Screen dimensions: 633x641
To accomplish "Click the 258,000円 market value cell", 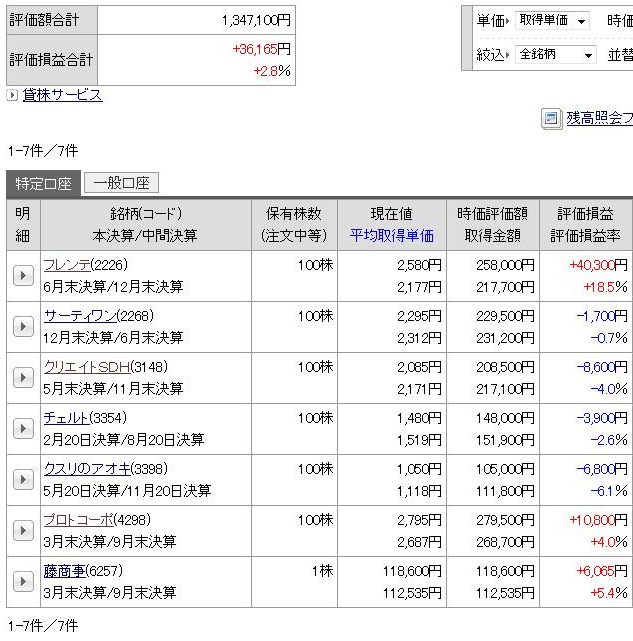I will click(505, 265).
